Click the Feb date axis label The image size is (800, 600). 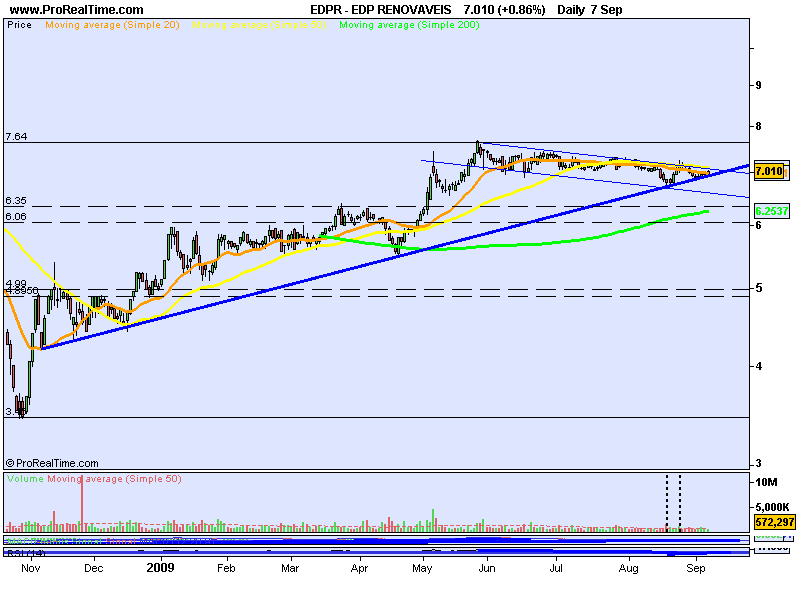(x=226, y=568)
